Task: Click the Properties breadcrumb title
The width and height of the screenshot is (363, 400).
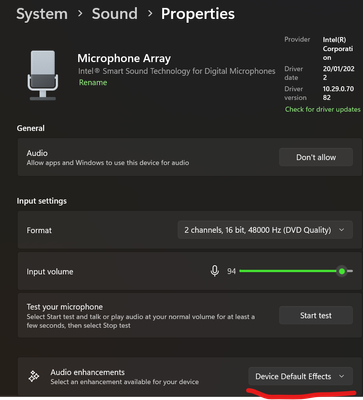Action: (x=198, y=14)
